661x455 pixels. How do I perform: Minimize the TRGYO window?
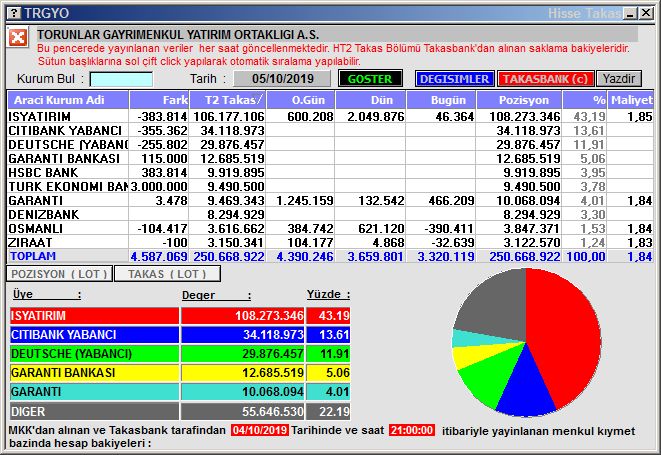pyautogui.click(x=630, y=13)
